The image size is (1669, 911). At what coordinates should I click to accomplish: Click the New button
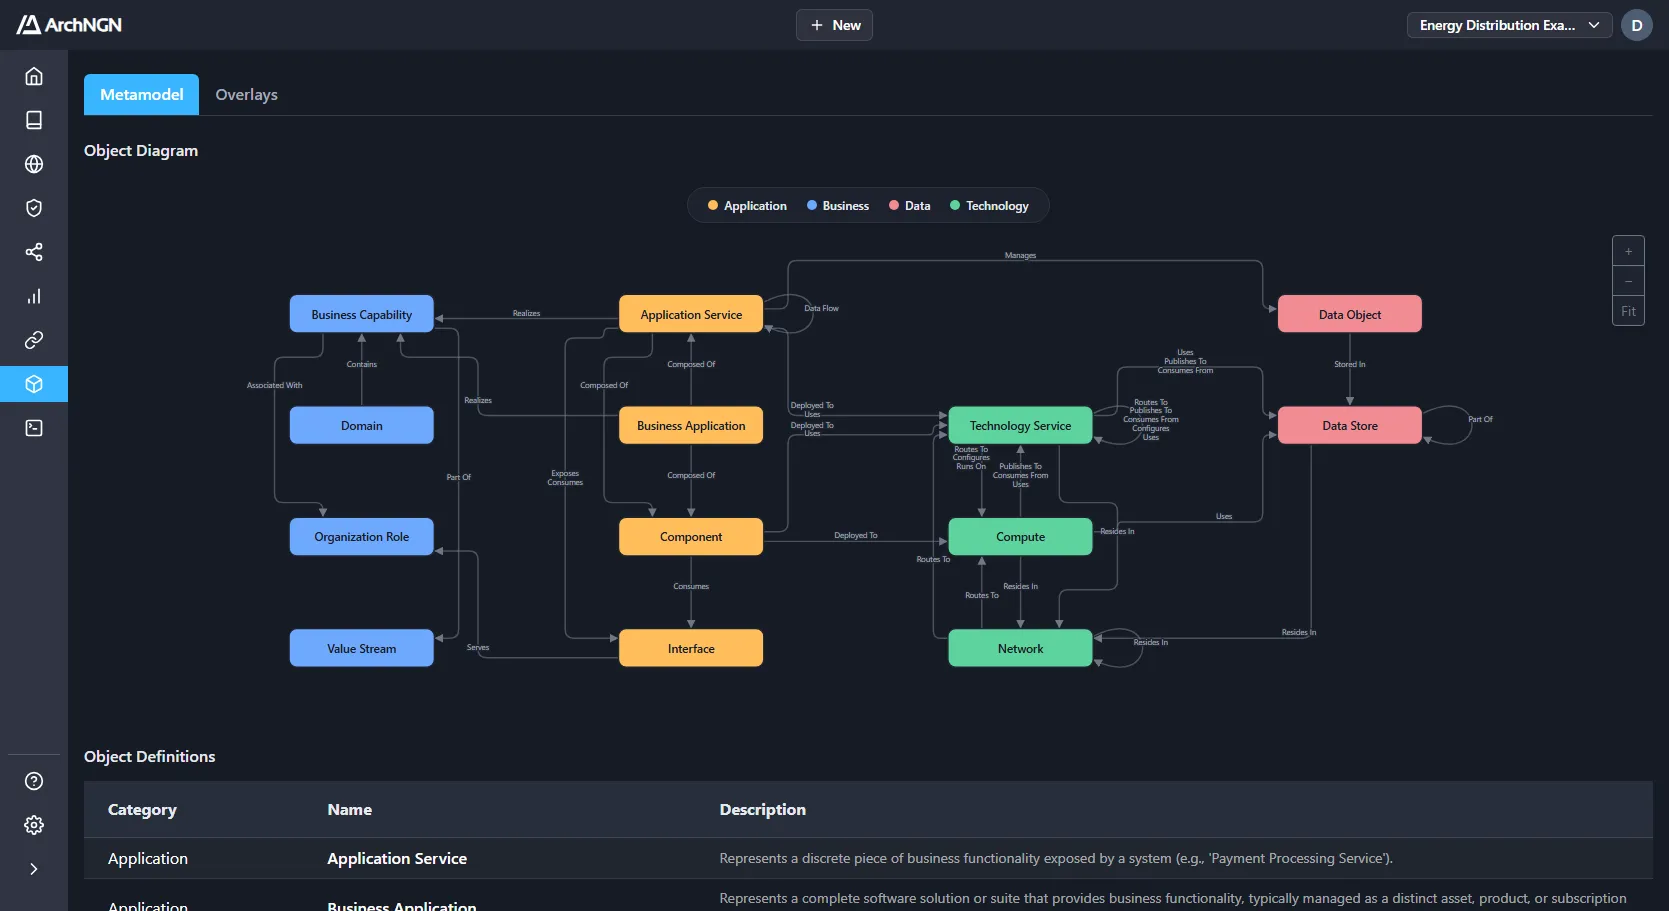(834, 25)
